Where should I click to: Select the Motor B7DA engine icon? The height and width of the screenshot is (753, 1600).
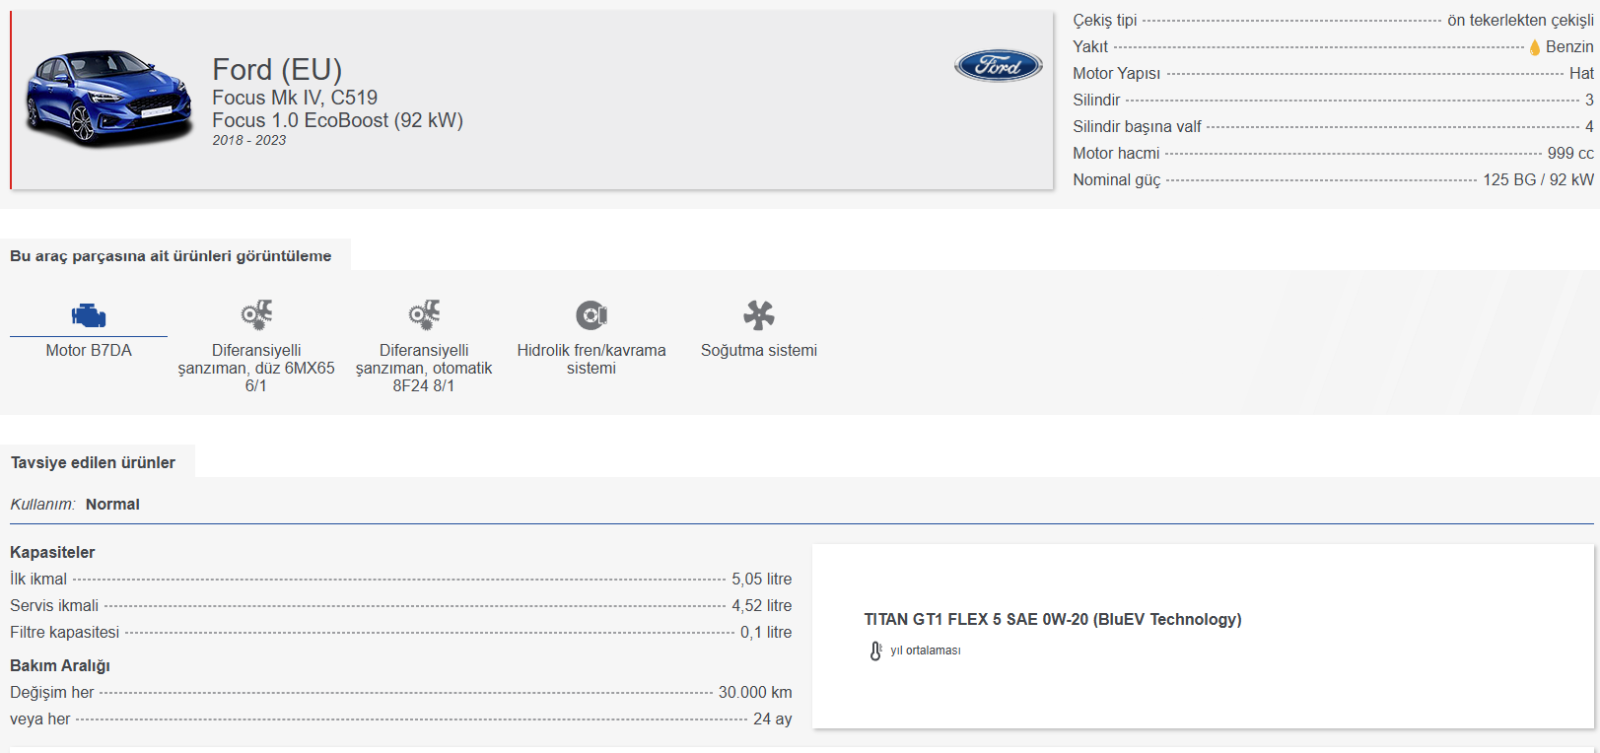89,315
